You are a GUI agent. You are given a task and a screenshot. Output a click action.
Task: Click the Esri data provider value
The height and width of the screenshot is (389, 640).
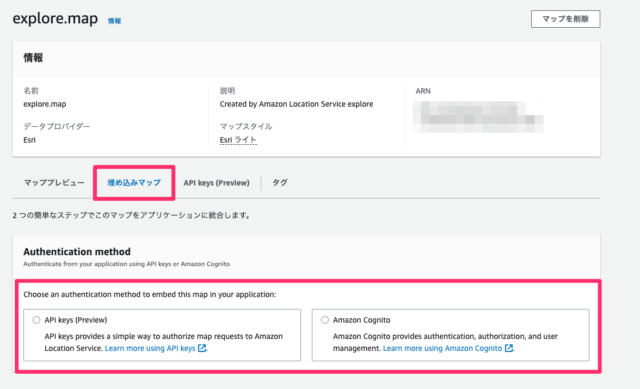pyautogui.click(x=29, y=140)
